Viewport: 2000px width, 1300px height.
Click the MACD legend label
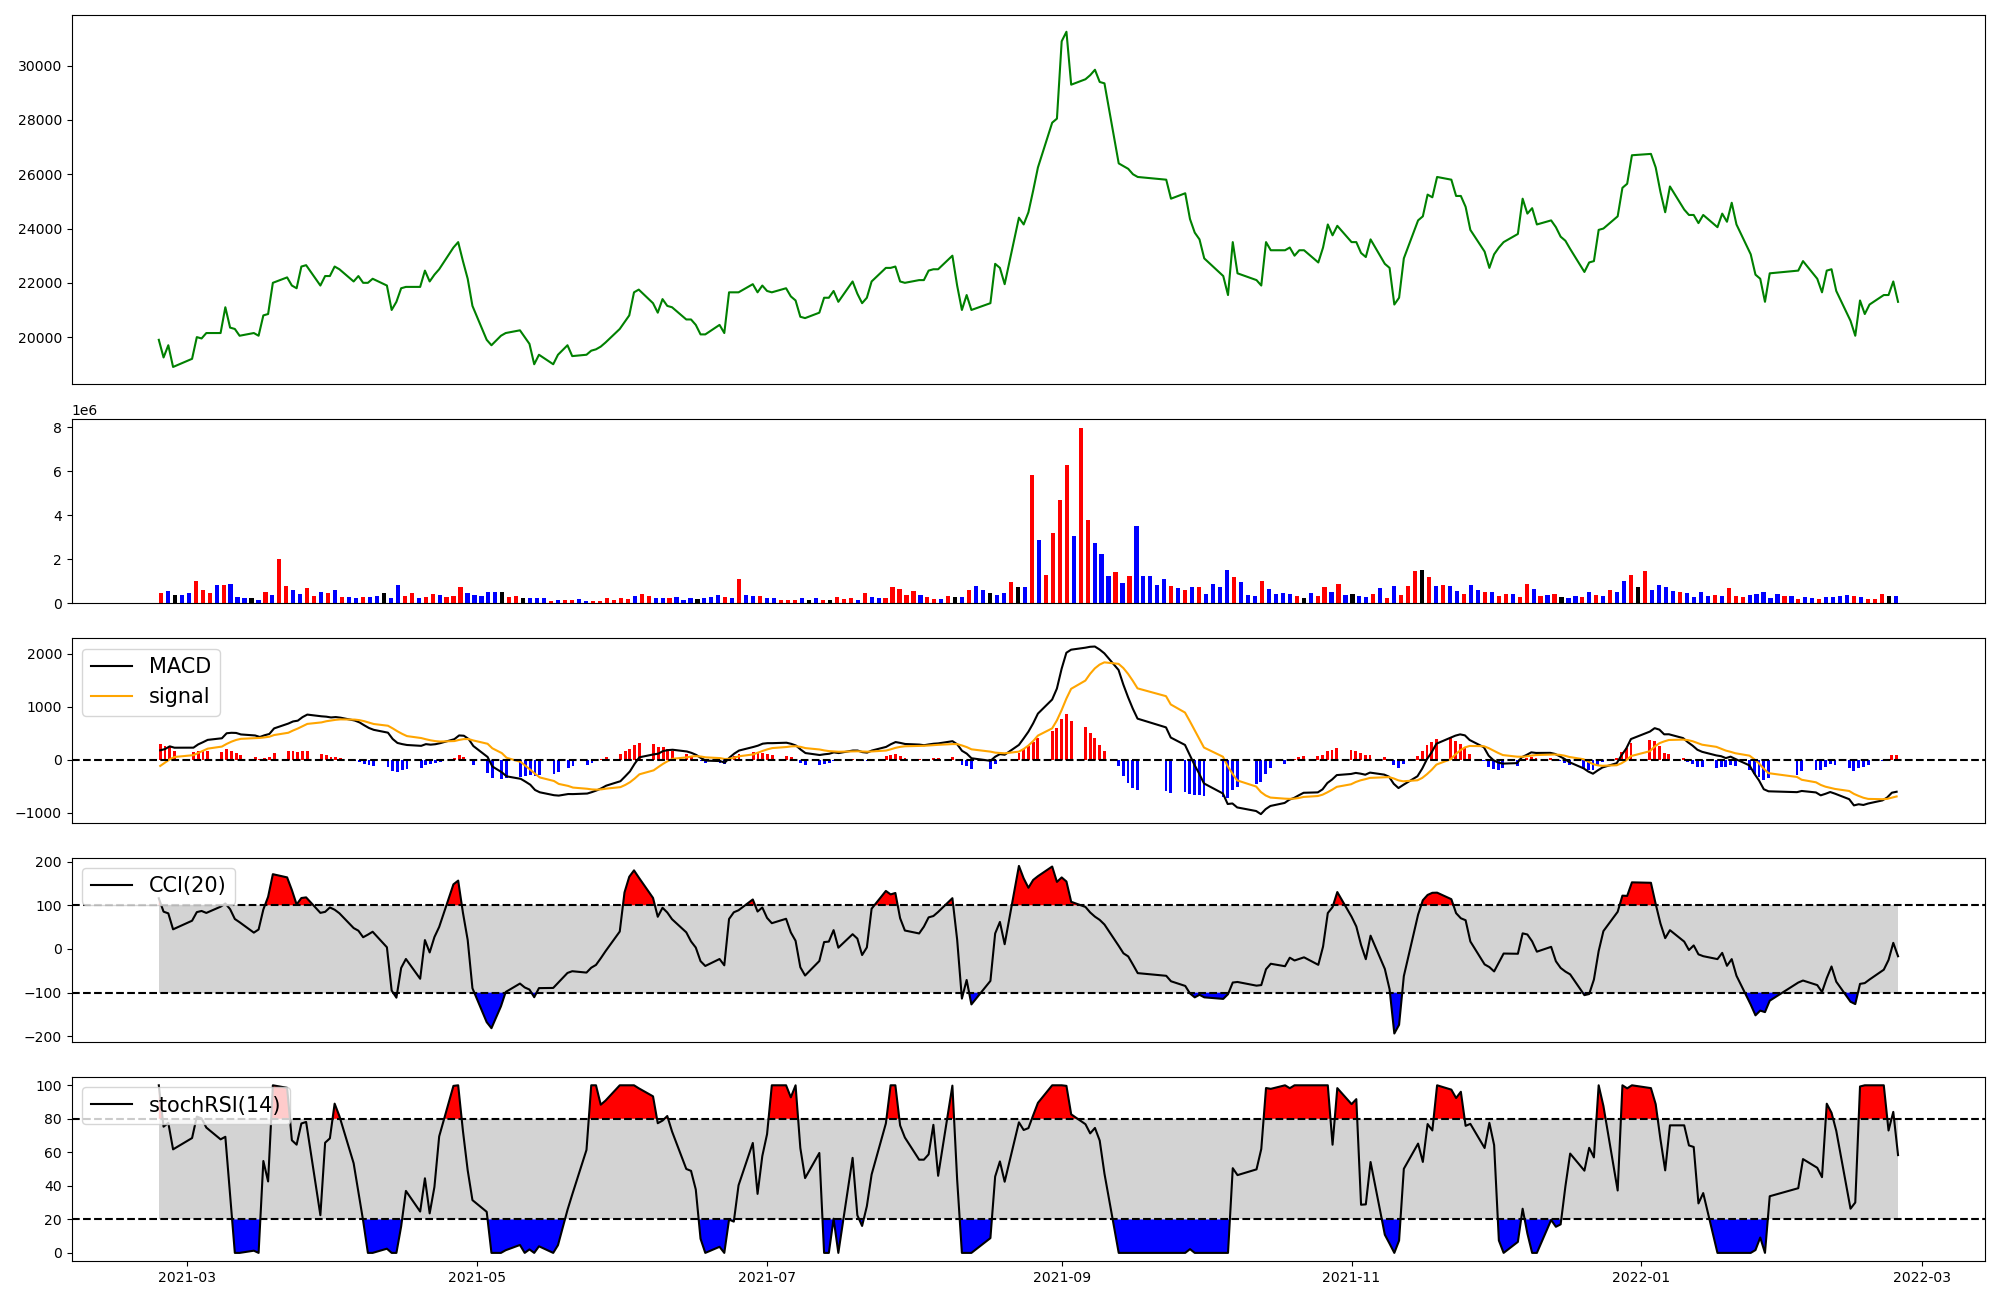coord(179,666)
